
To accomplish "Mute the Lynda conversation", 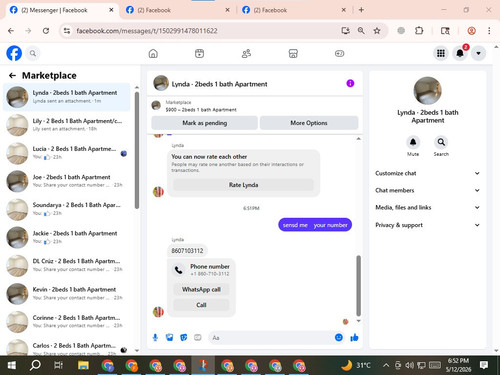I will [x=413, y=142].
